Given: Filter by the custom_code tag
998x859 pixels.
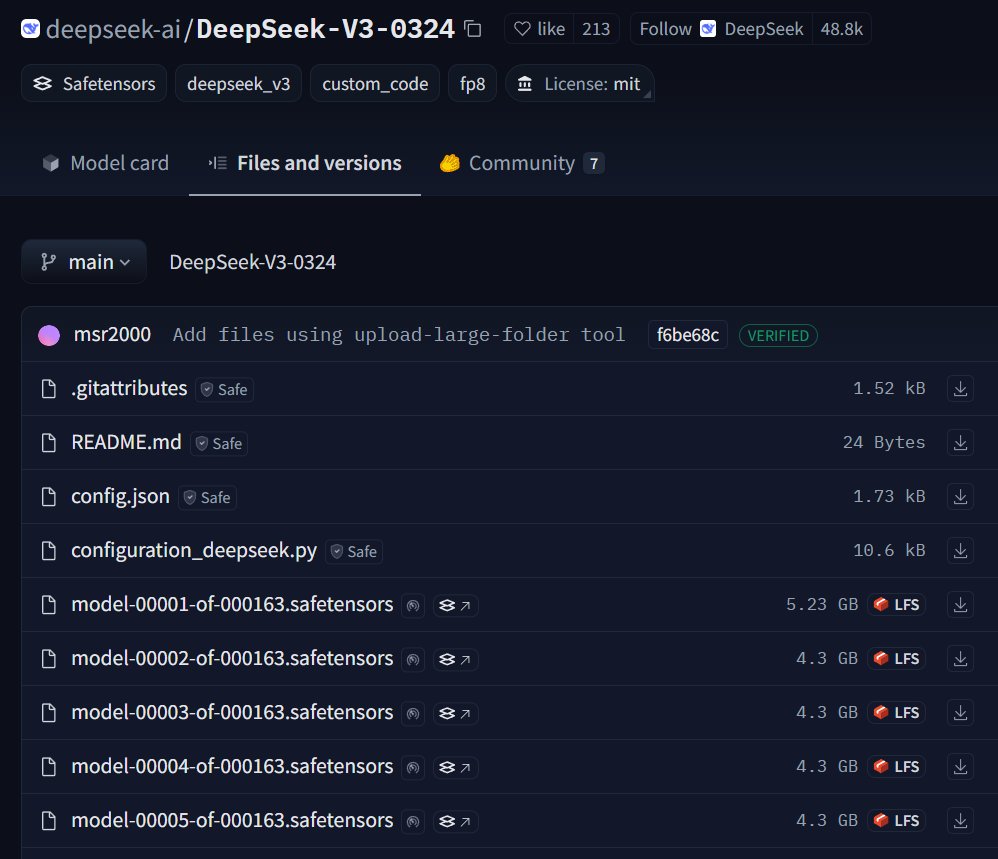Looking at the screenshot, I should coord(375,83).
